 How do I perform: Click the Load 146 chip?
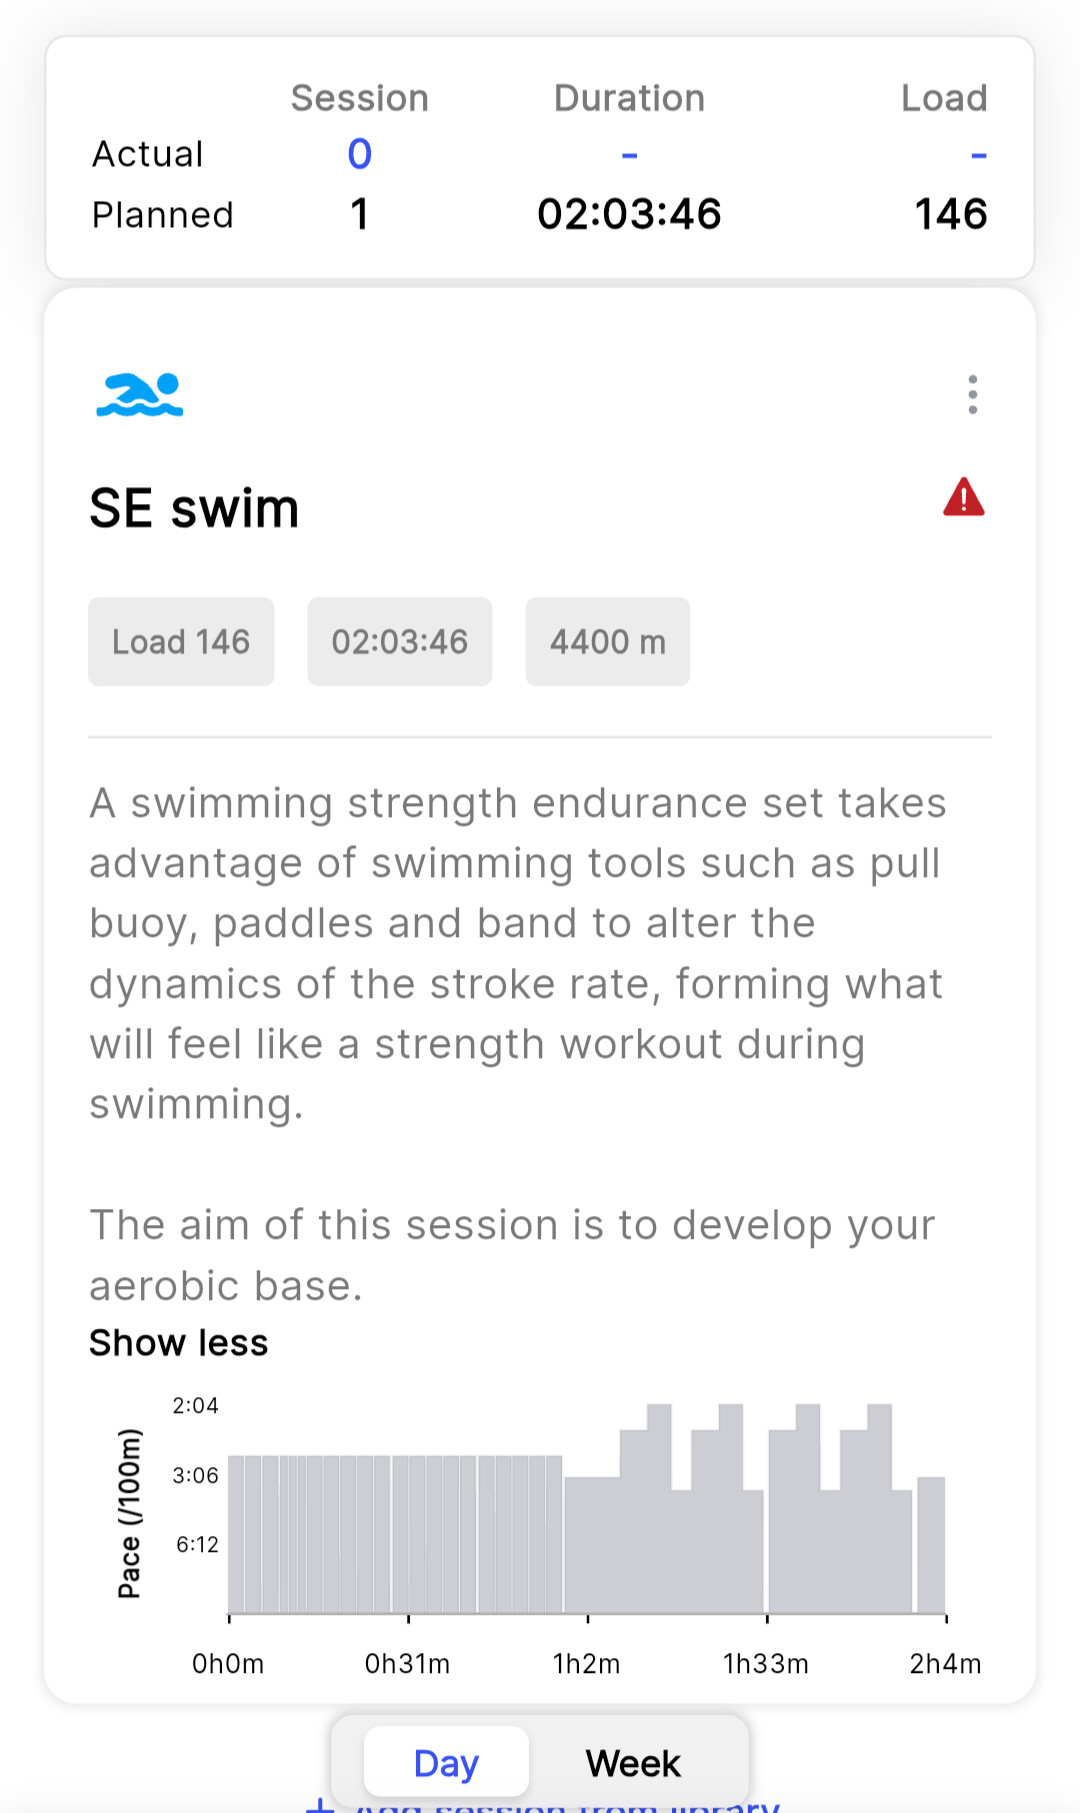(181, 642)
